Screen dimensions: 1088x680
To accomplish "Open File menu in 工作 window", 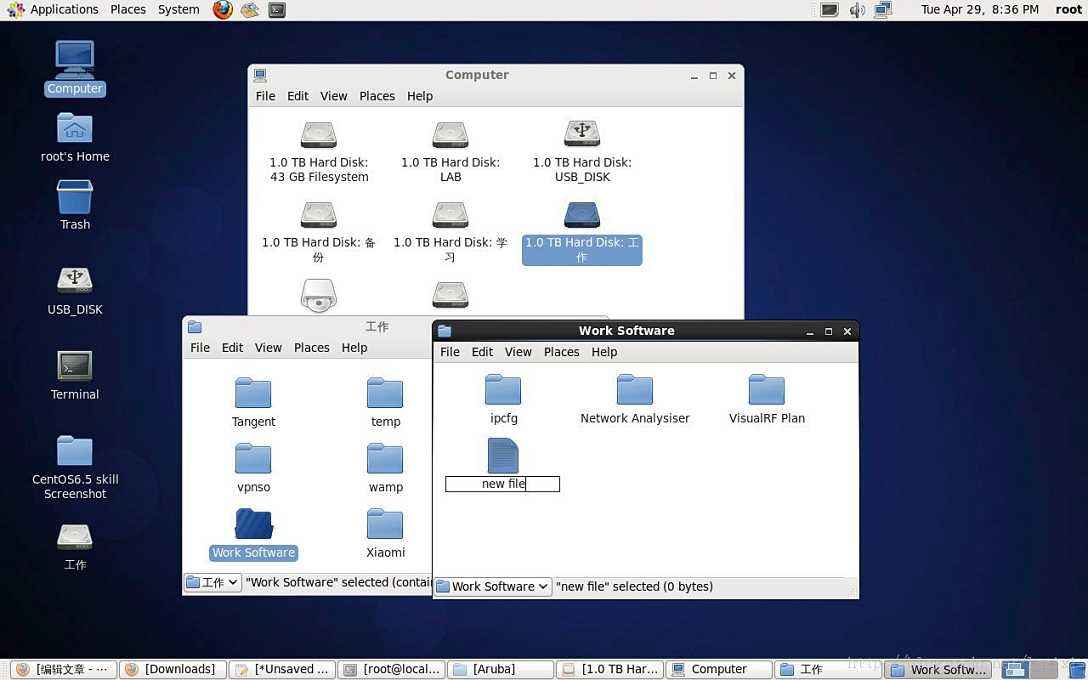I will (200, 348).
